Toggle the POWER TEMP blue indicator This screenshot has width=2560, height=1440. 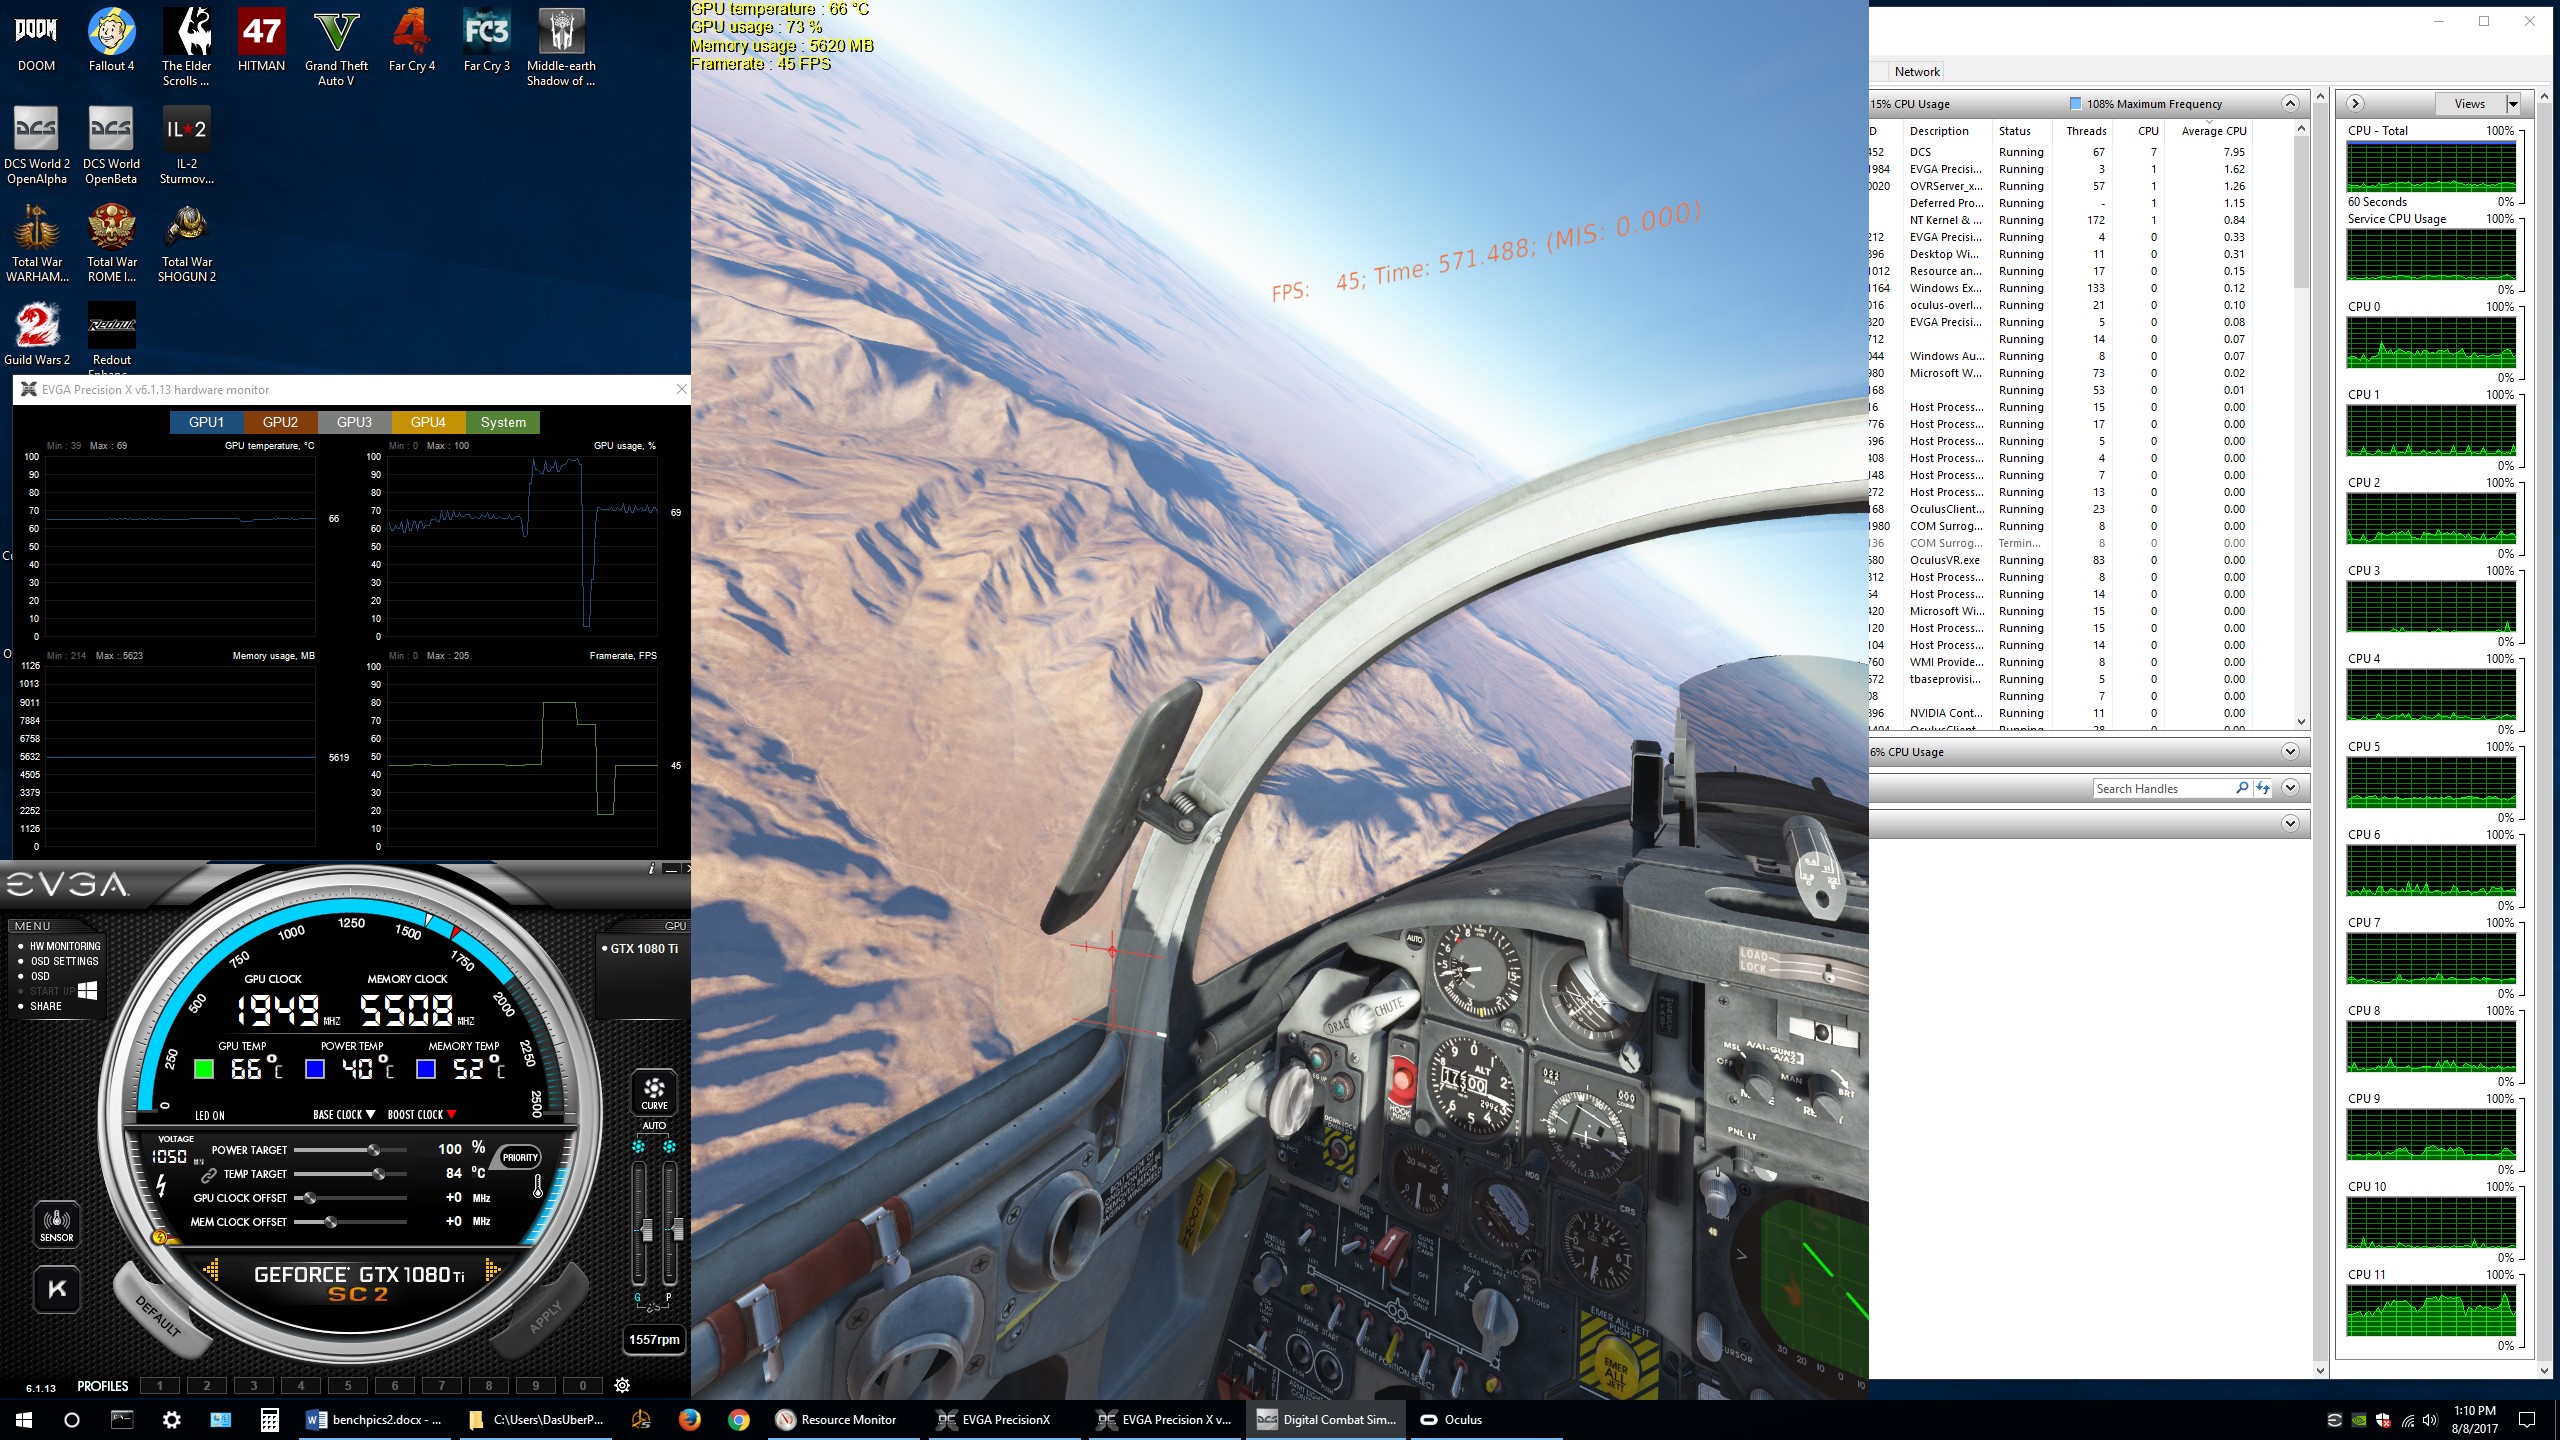315,1069
